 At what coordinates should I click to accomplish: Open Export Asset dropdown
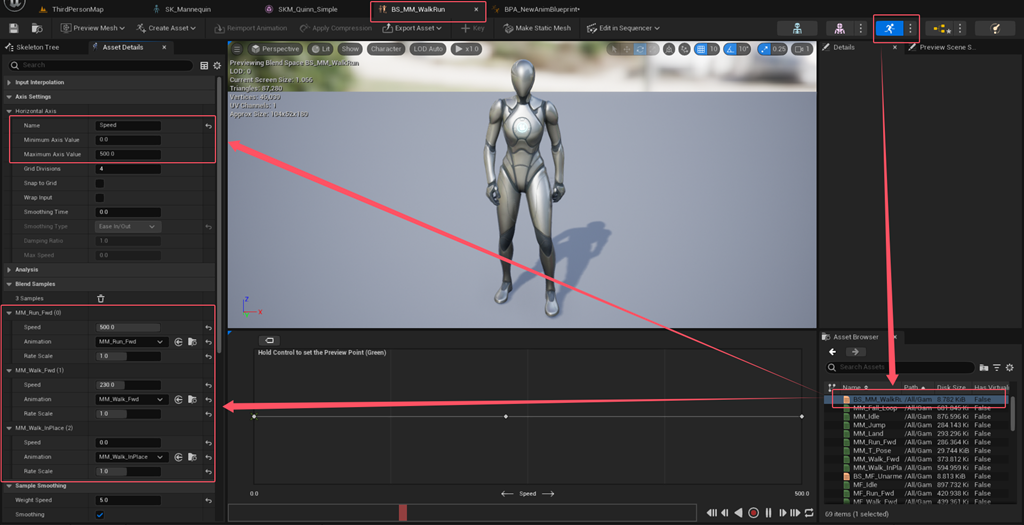tap(412, 28)
